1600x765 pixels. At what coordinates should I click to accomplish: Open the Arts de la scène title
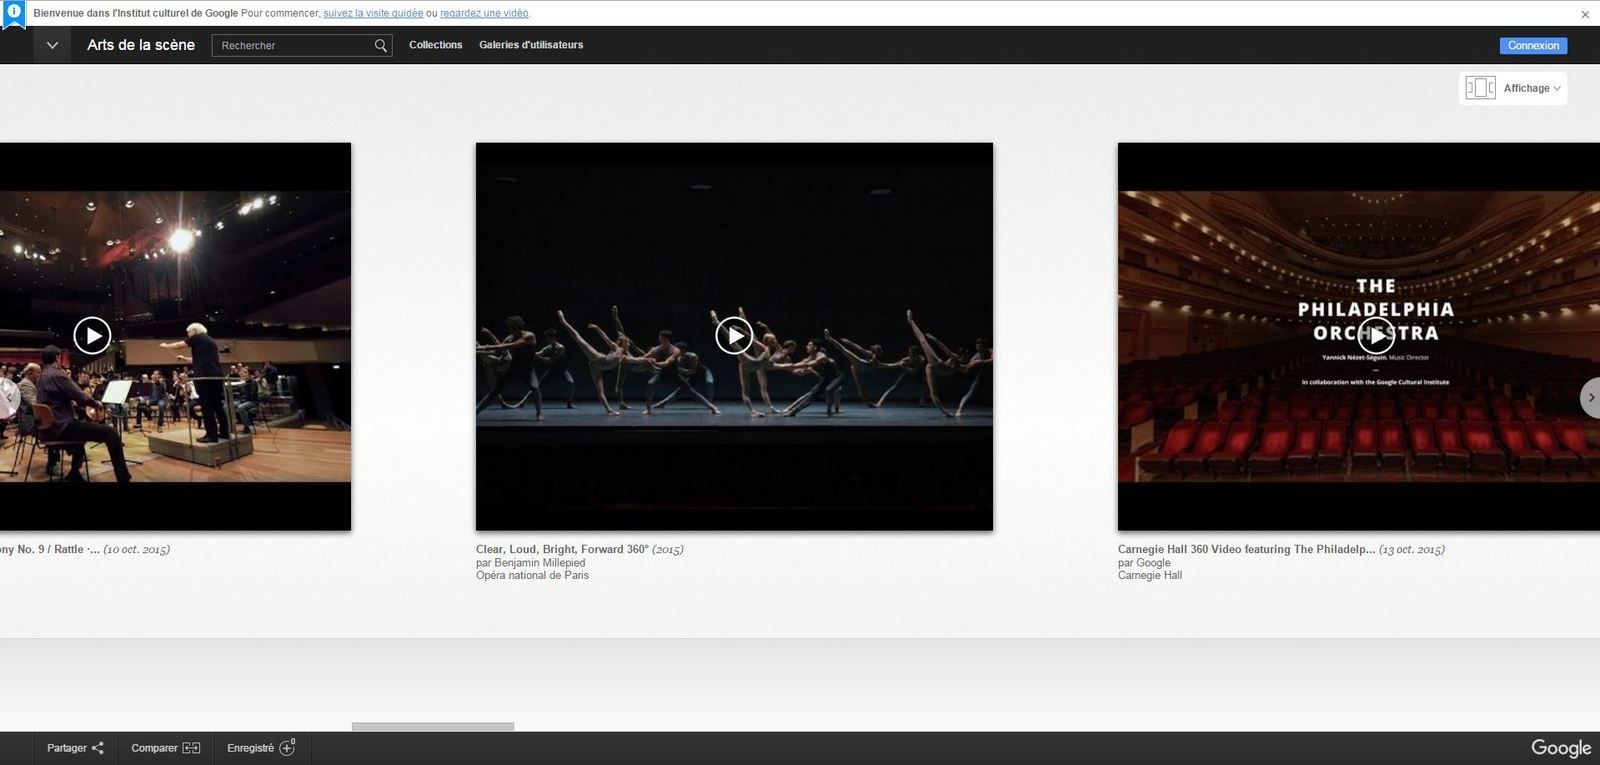pos(141,45)
